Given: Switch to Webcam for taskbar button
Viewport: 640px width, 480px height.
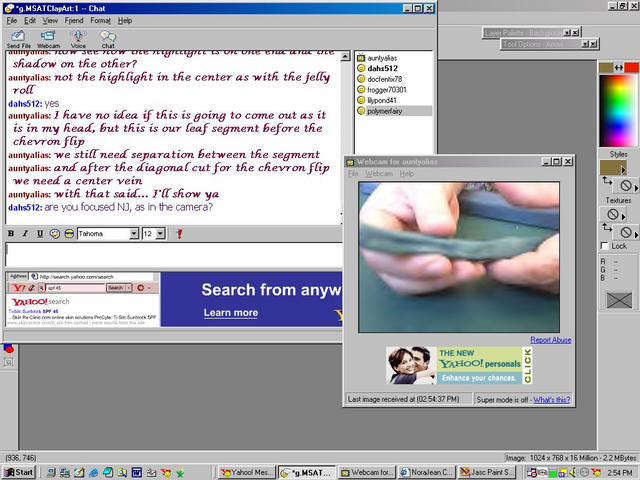Looking at the screenshot, I should pyautogui.click(x=367, y=472).
